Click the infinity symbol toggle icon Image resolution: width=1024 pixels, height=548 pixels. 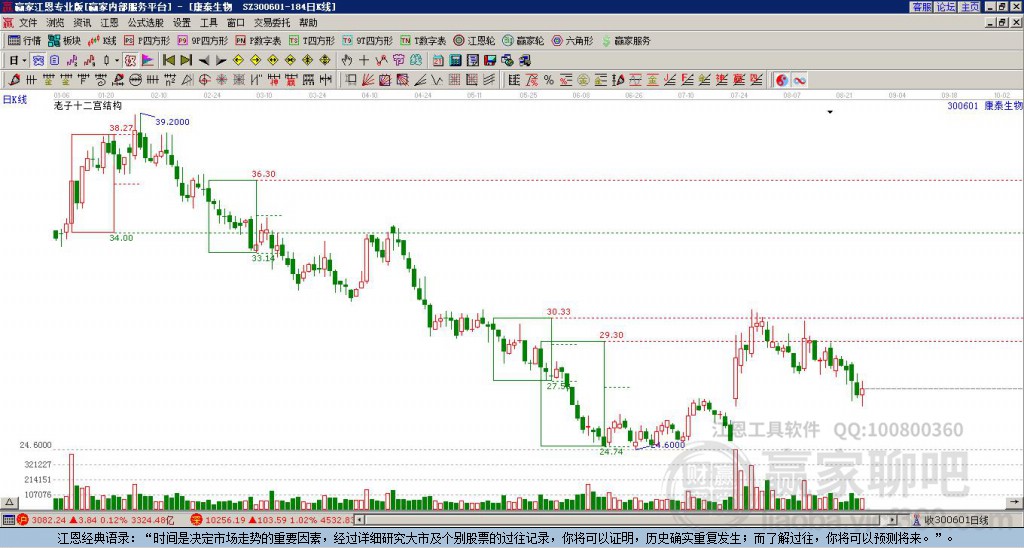799,80
